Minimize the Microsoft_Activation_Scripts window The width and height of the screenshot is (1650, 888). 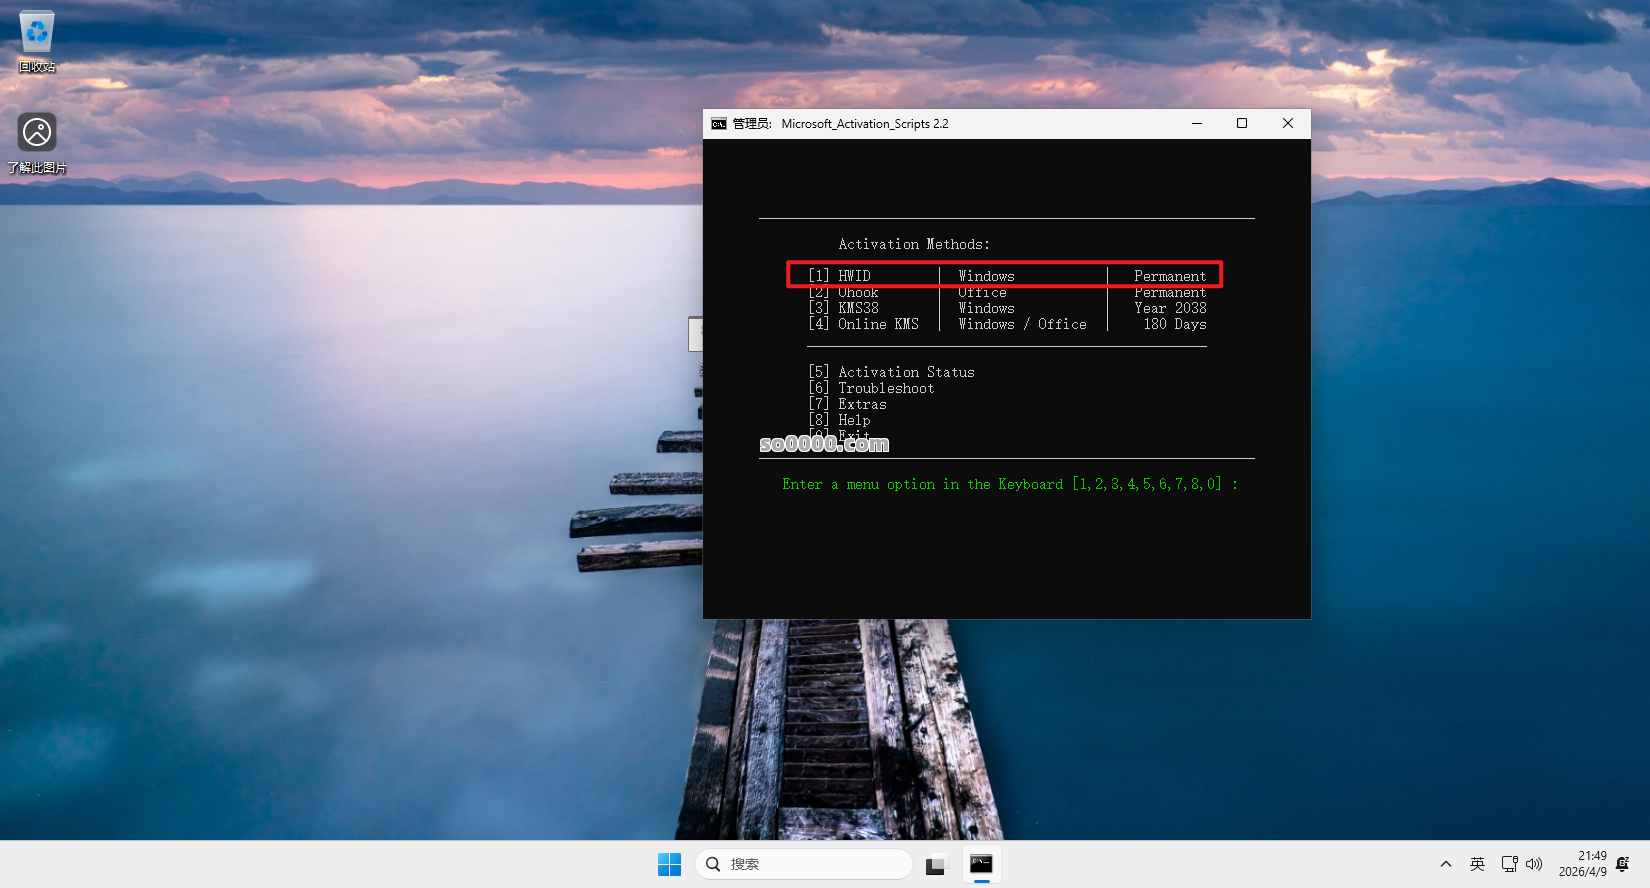point(1196,124)
